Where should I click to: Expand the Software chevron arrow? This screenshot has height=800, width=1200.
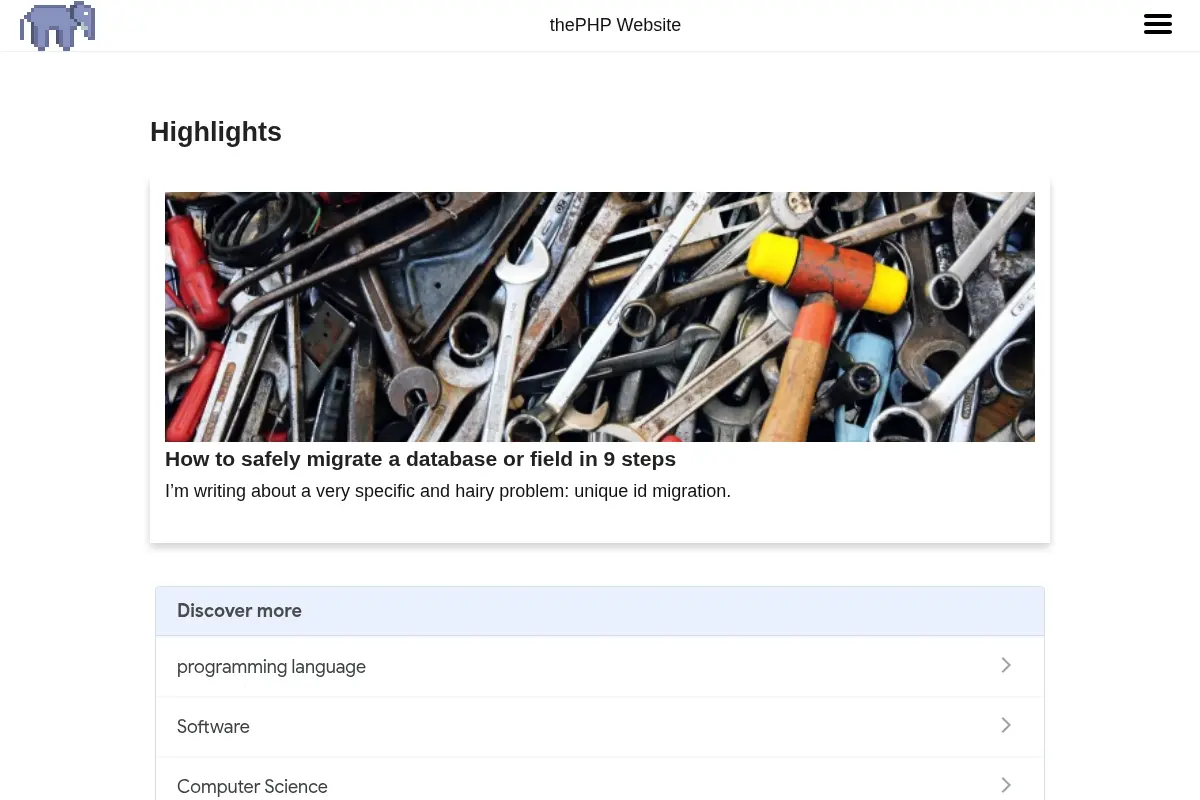click(1006, 725)
